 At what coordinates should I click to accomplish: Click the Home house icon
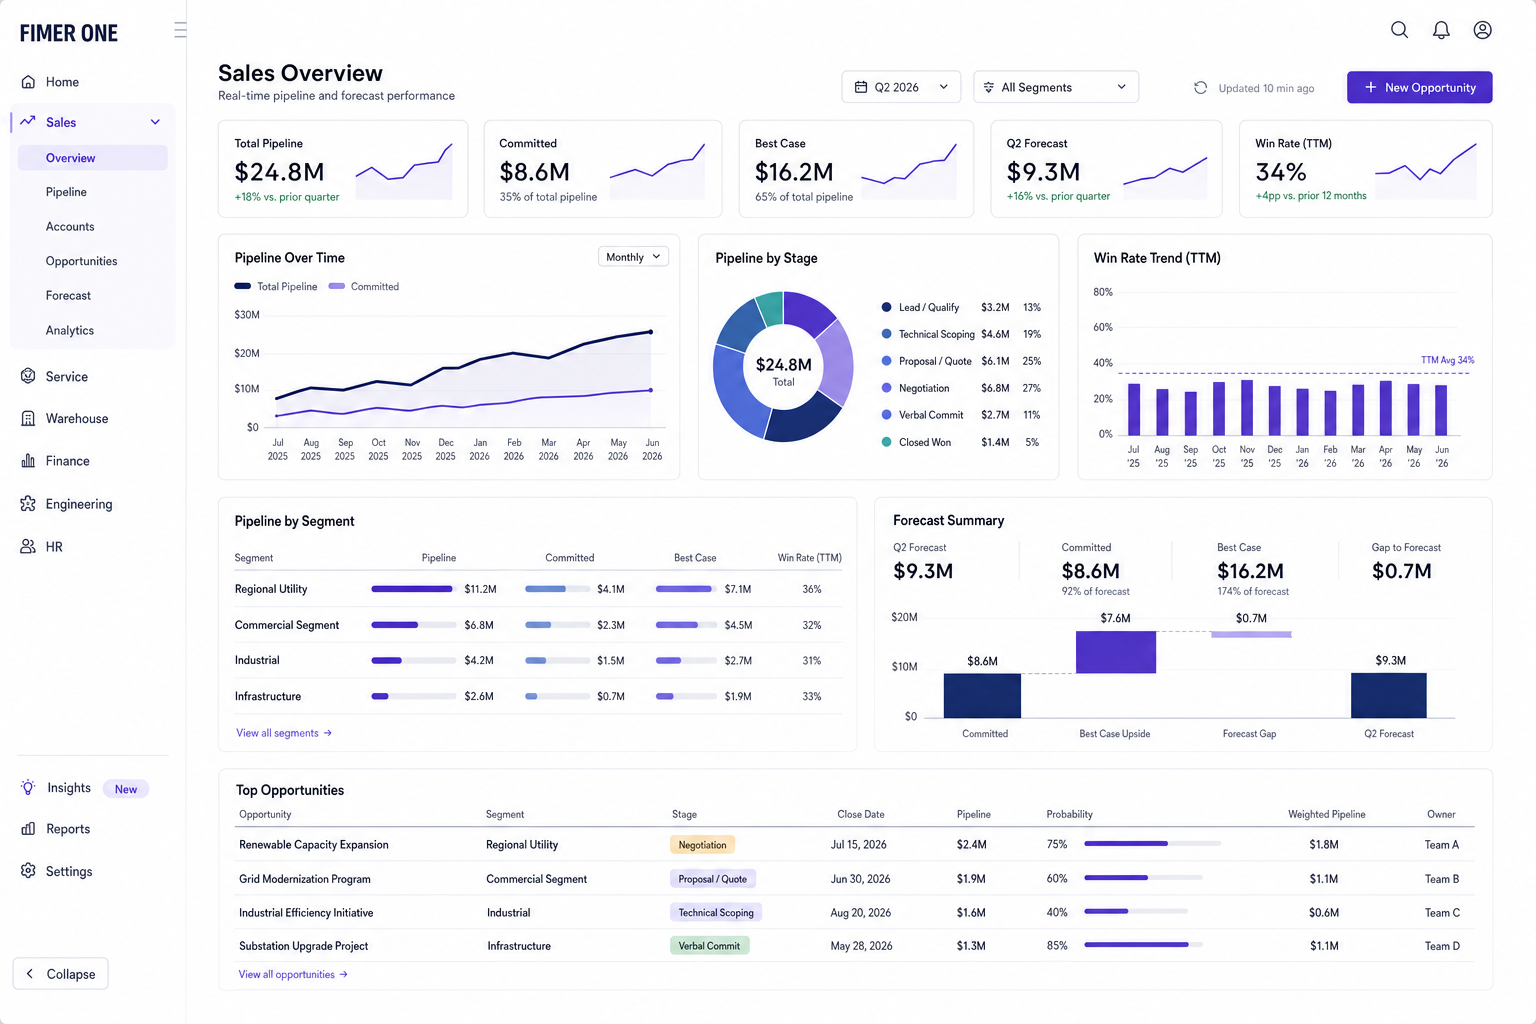pos(28,82)
